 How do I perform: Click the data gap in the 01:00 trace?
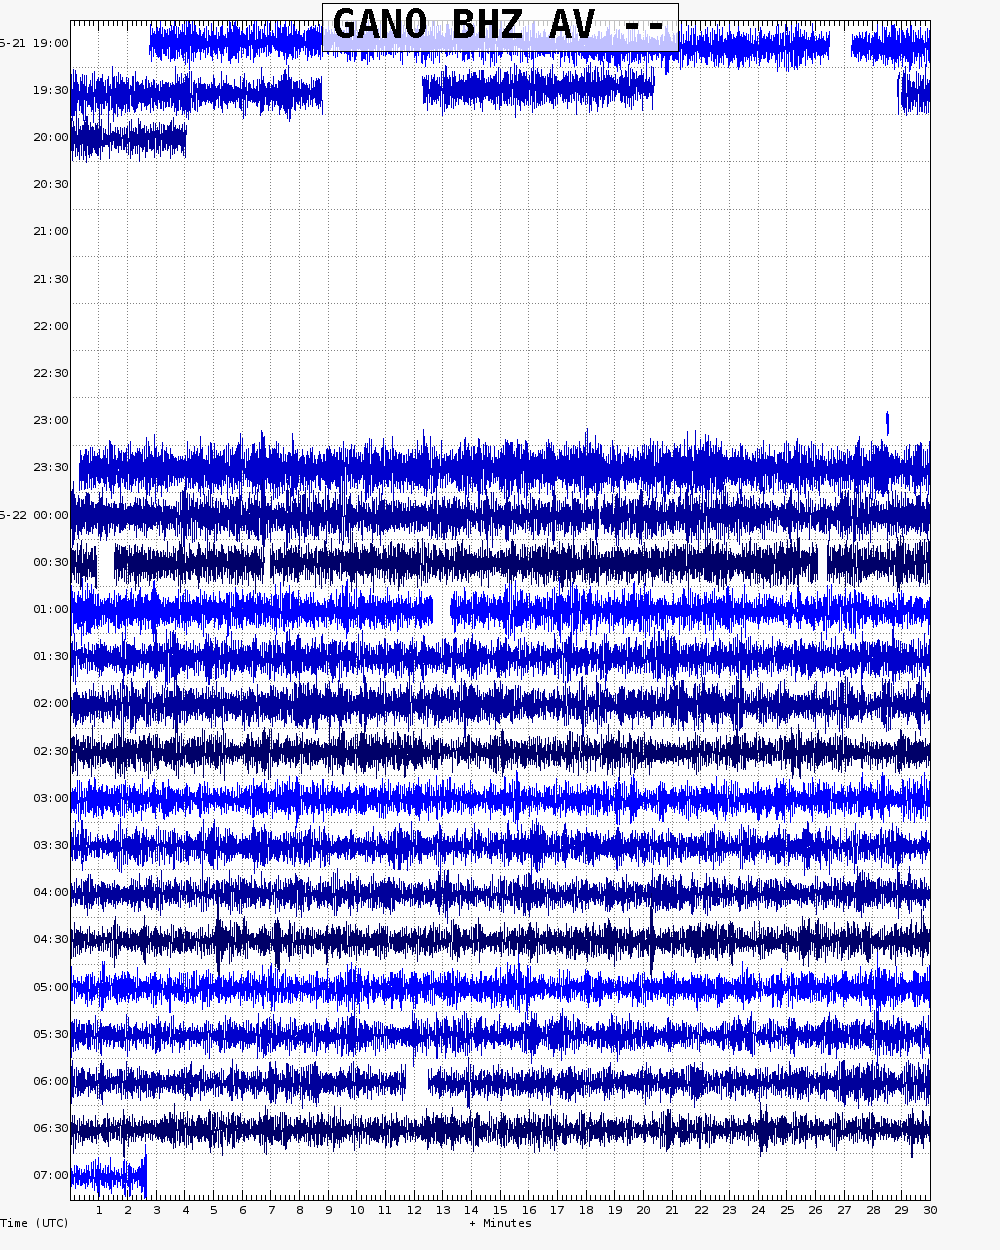(441, 609)
